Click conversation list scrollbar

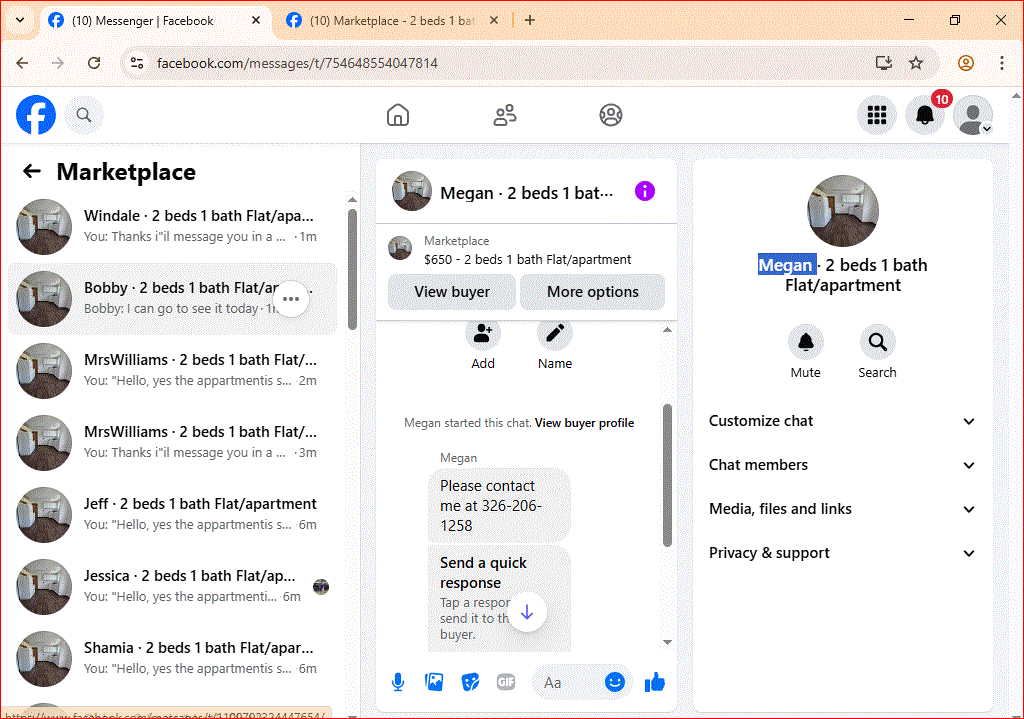pos(352,269)
